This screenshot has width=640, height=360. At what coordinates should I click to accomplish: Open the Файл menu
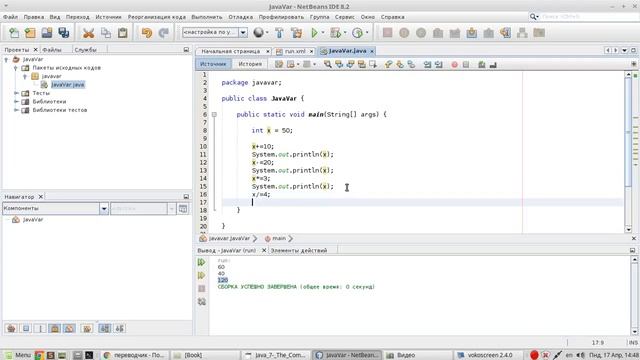(11, 17)
